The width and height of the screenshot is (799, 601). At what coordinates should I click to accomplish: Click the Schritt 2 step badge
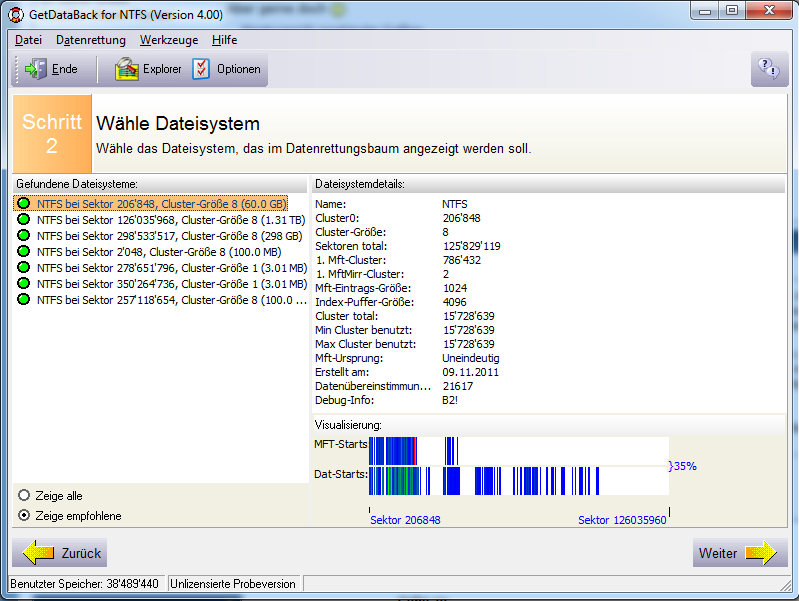[x=52, y=134]
